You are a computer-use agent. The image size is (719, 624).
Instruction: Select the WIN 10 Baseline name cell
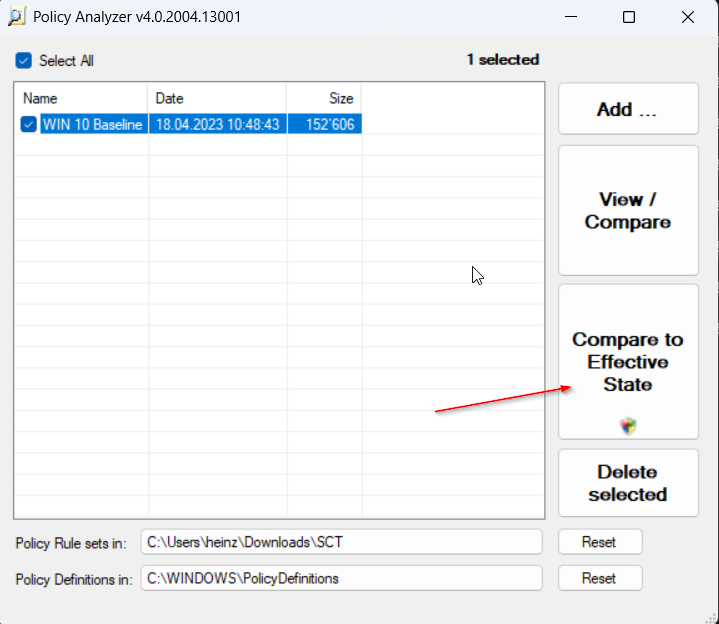click(x=93, y=124)
